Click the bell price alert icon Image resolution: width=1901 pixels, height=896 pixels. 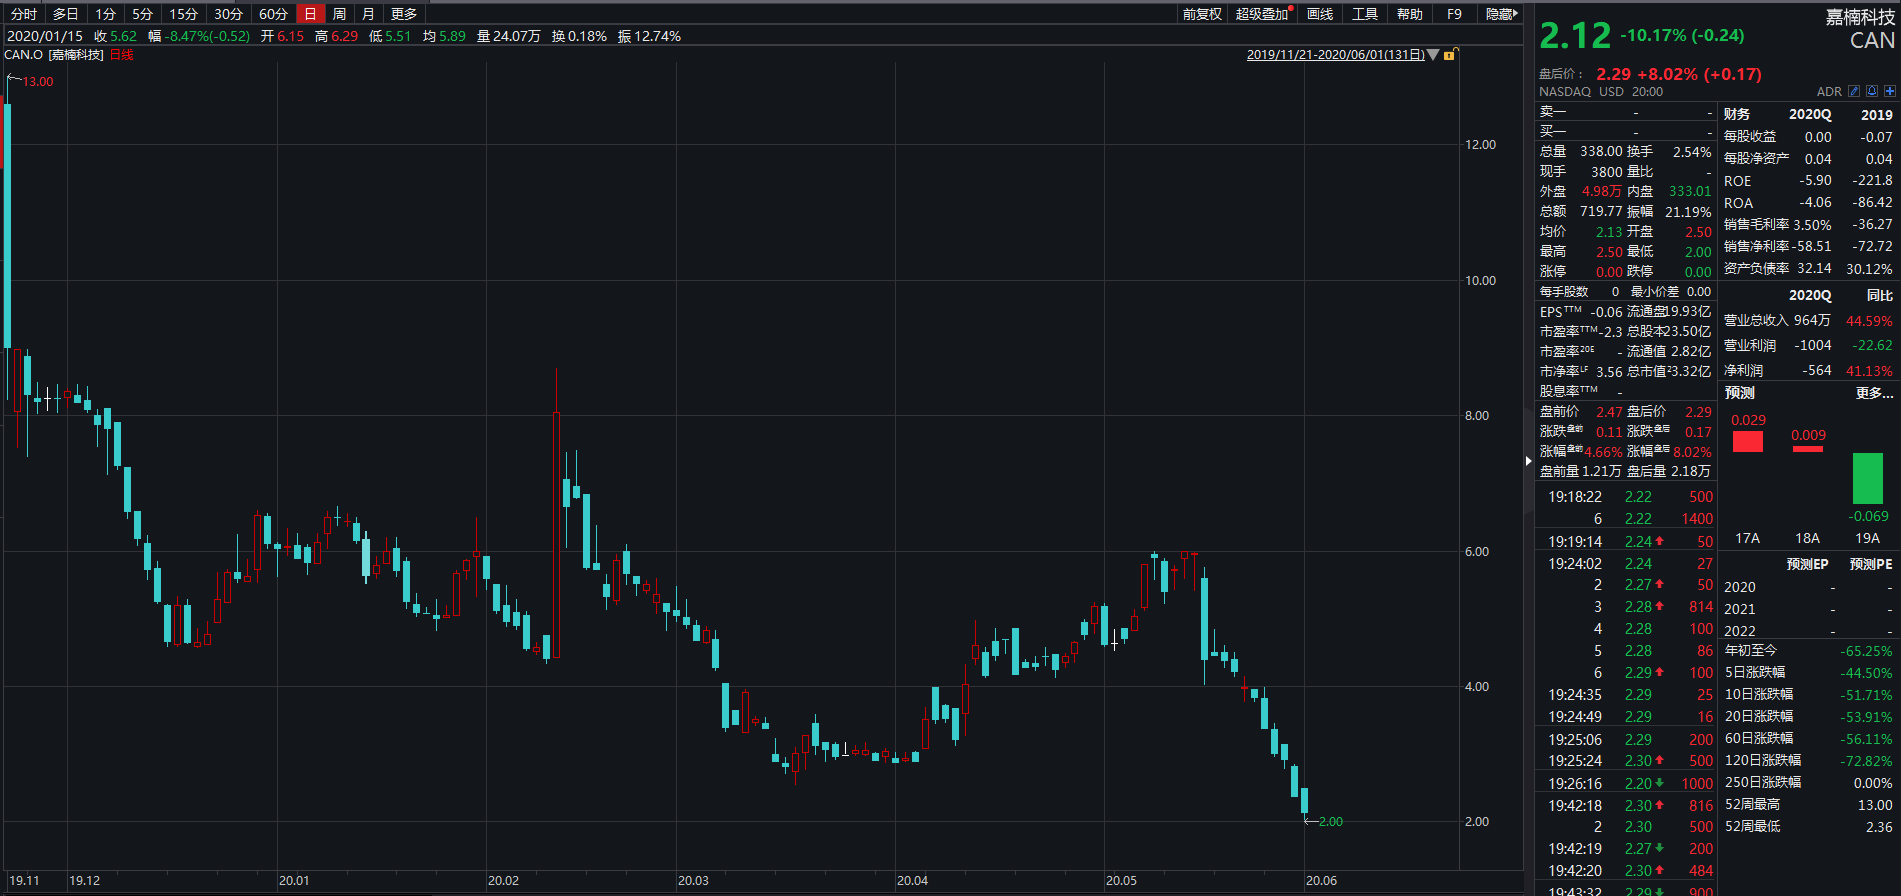click(x=1872, y=91)
